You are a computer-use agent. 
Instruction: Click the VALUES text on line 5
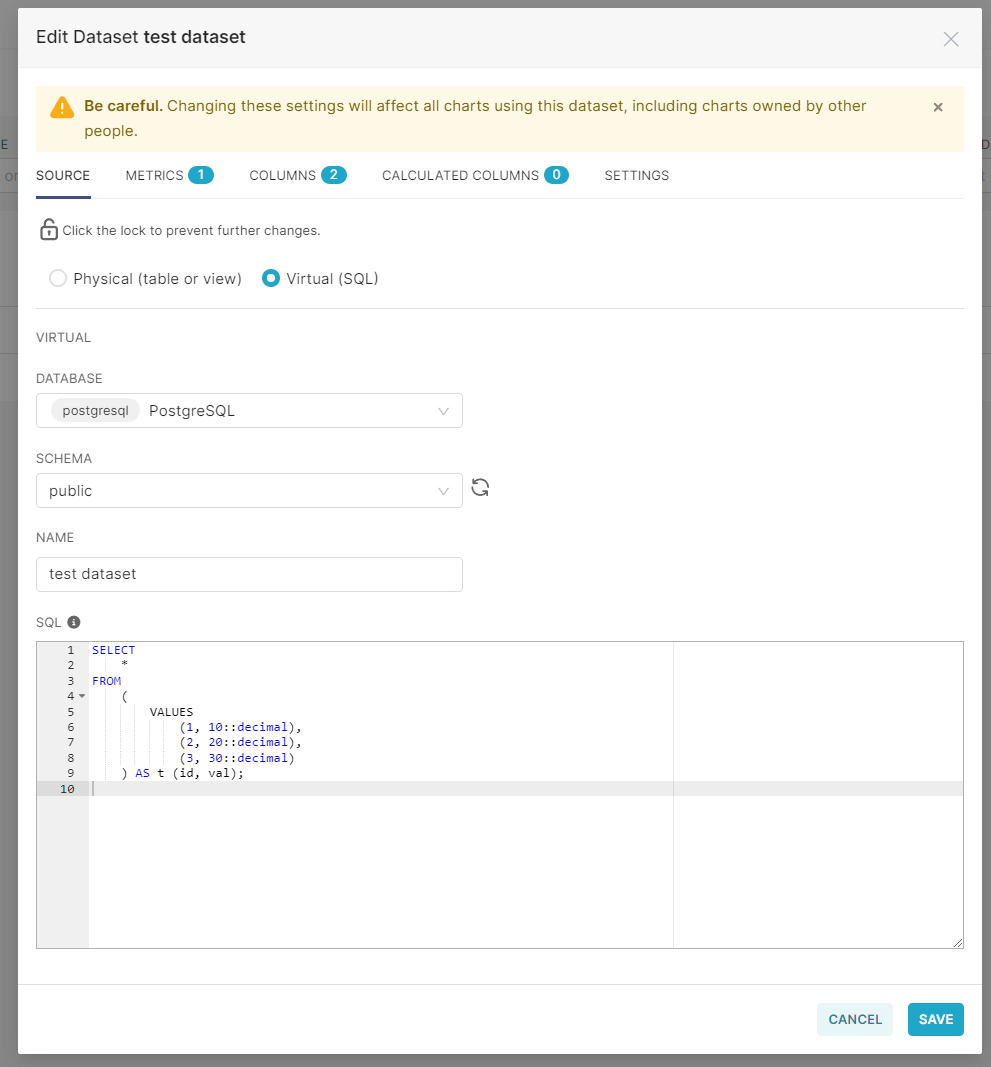[x=171, y=712]
